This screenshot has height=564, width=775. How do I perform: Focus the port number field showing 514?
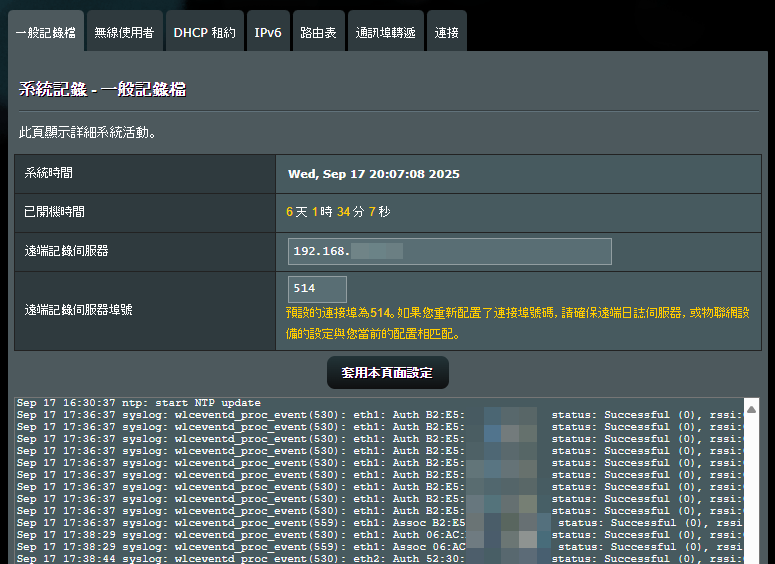[x=317, y=289]
